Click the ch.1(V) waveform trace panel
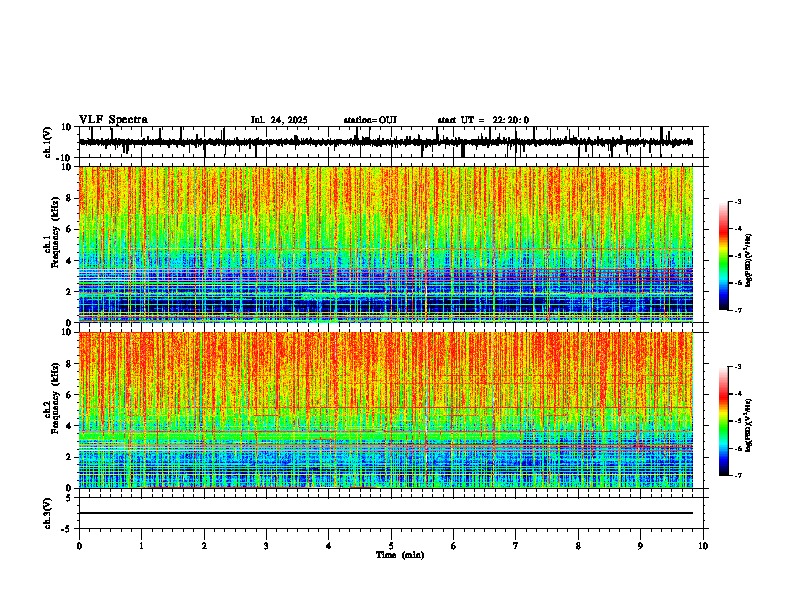The height and width of the screenshot is (612, 792). (x=391, y=142)
